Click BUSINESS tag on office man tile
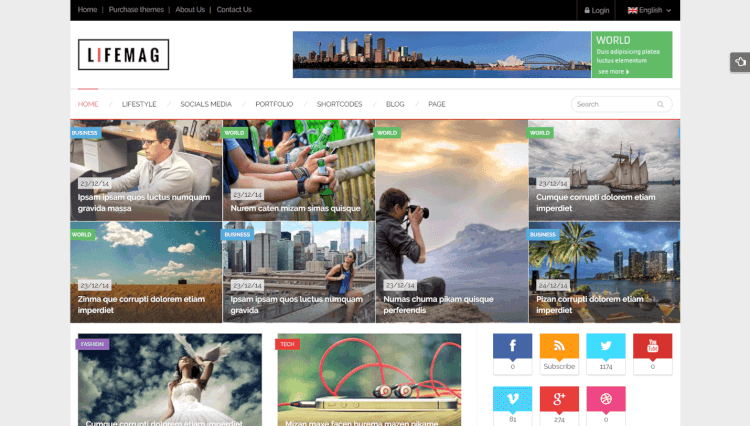Screen dimensions: 750x426 pyautogui.click(x=85, y=133)
